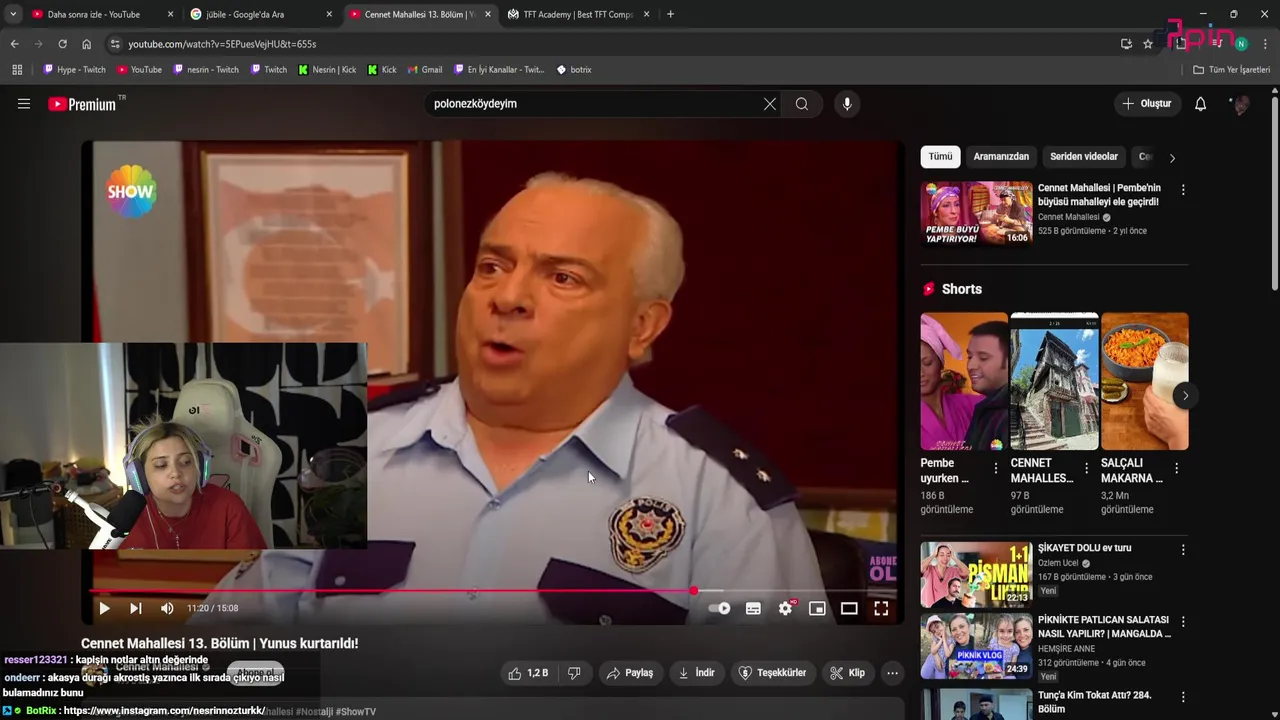Click the Teşekkürler thanks button
Viewport: 1280px width, 720px height.
click(x=772, y=673)
